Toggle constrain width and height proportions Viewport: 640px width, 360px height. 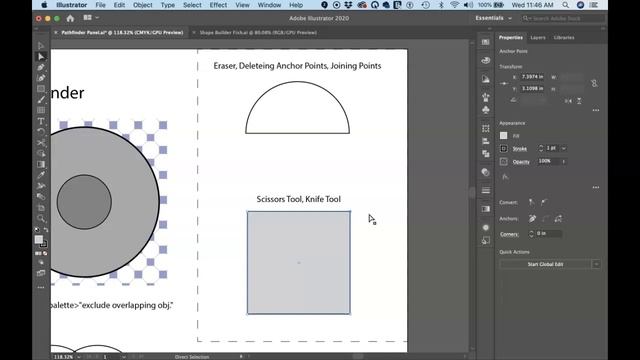(x=594, y=83)
